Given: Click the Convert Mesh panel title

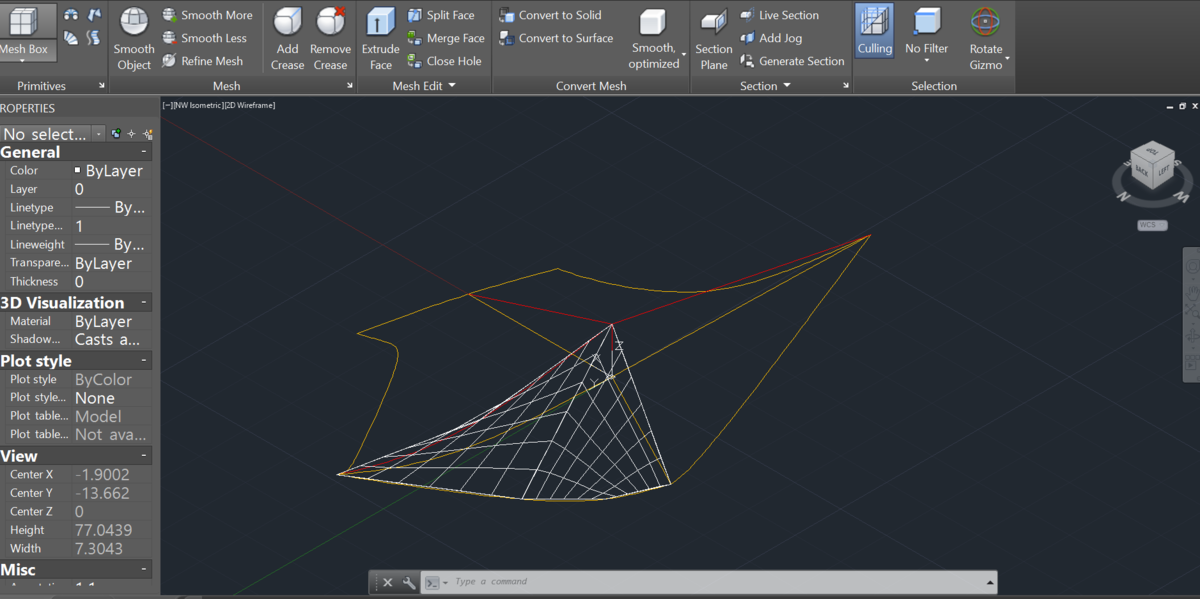Looking at the screenshot, I should 591,86.
